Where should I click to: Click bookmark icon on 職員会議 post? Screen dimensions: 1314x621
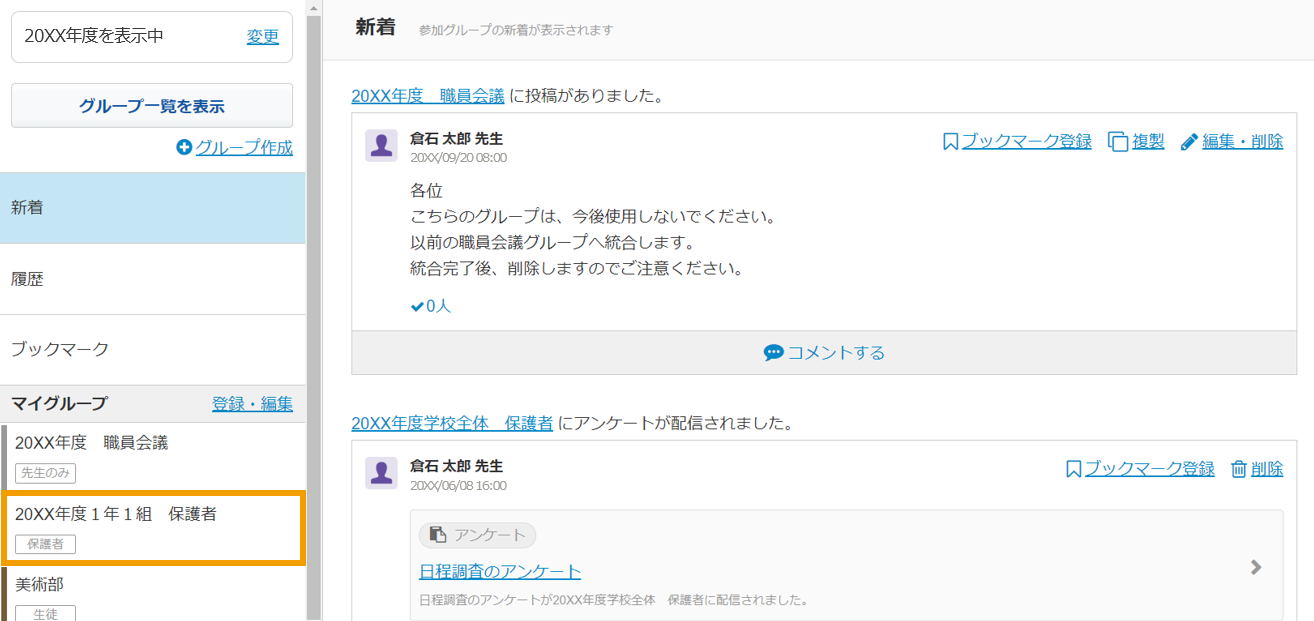pos(950,142)
